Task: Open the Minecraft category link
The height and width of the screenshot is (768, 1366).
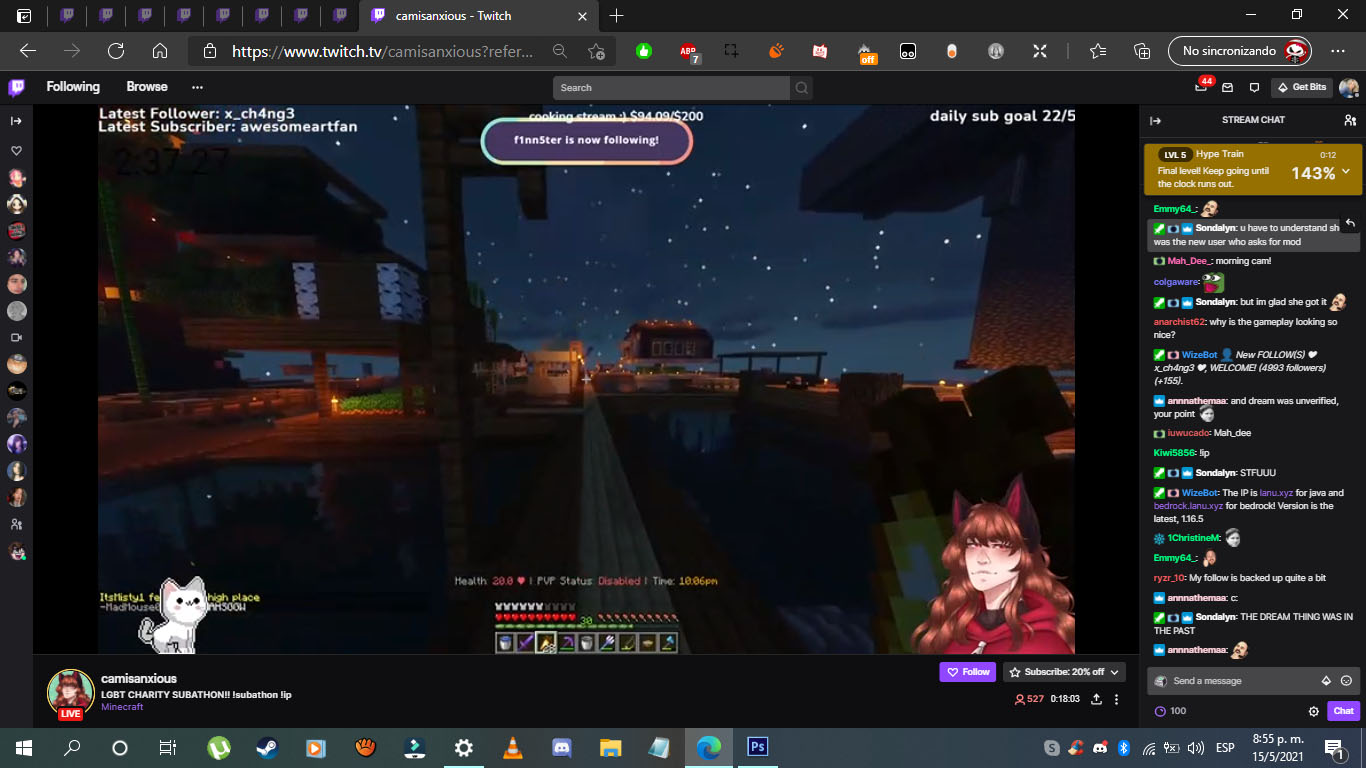Action: 122,707
